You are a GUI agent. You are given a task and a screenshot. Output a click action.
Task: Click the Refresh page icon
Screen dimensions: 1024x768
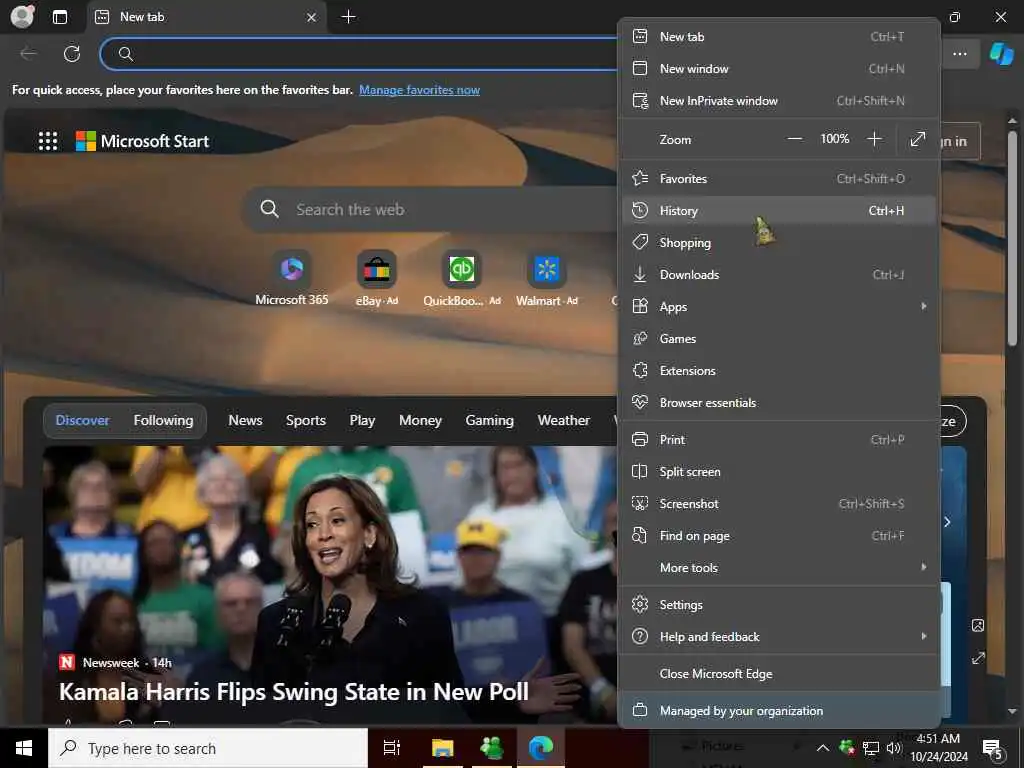(x=72, y=54)
